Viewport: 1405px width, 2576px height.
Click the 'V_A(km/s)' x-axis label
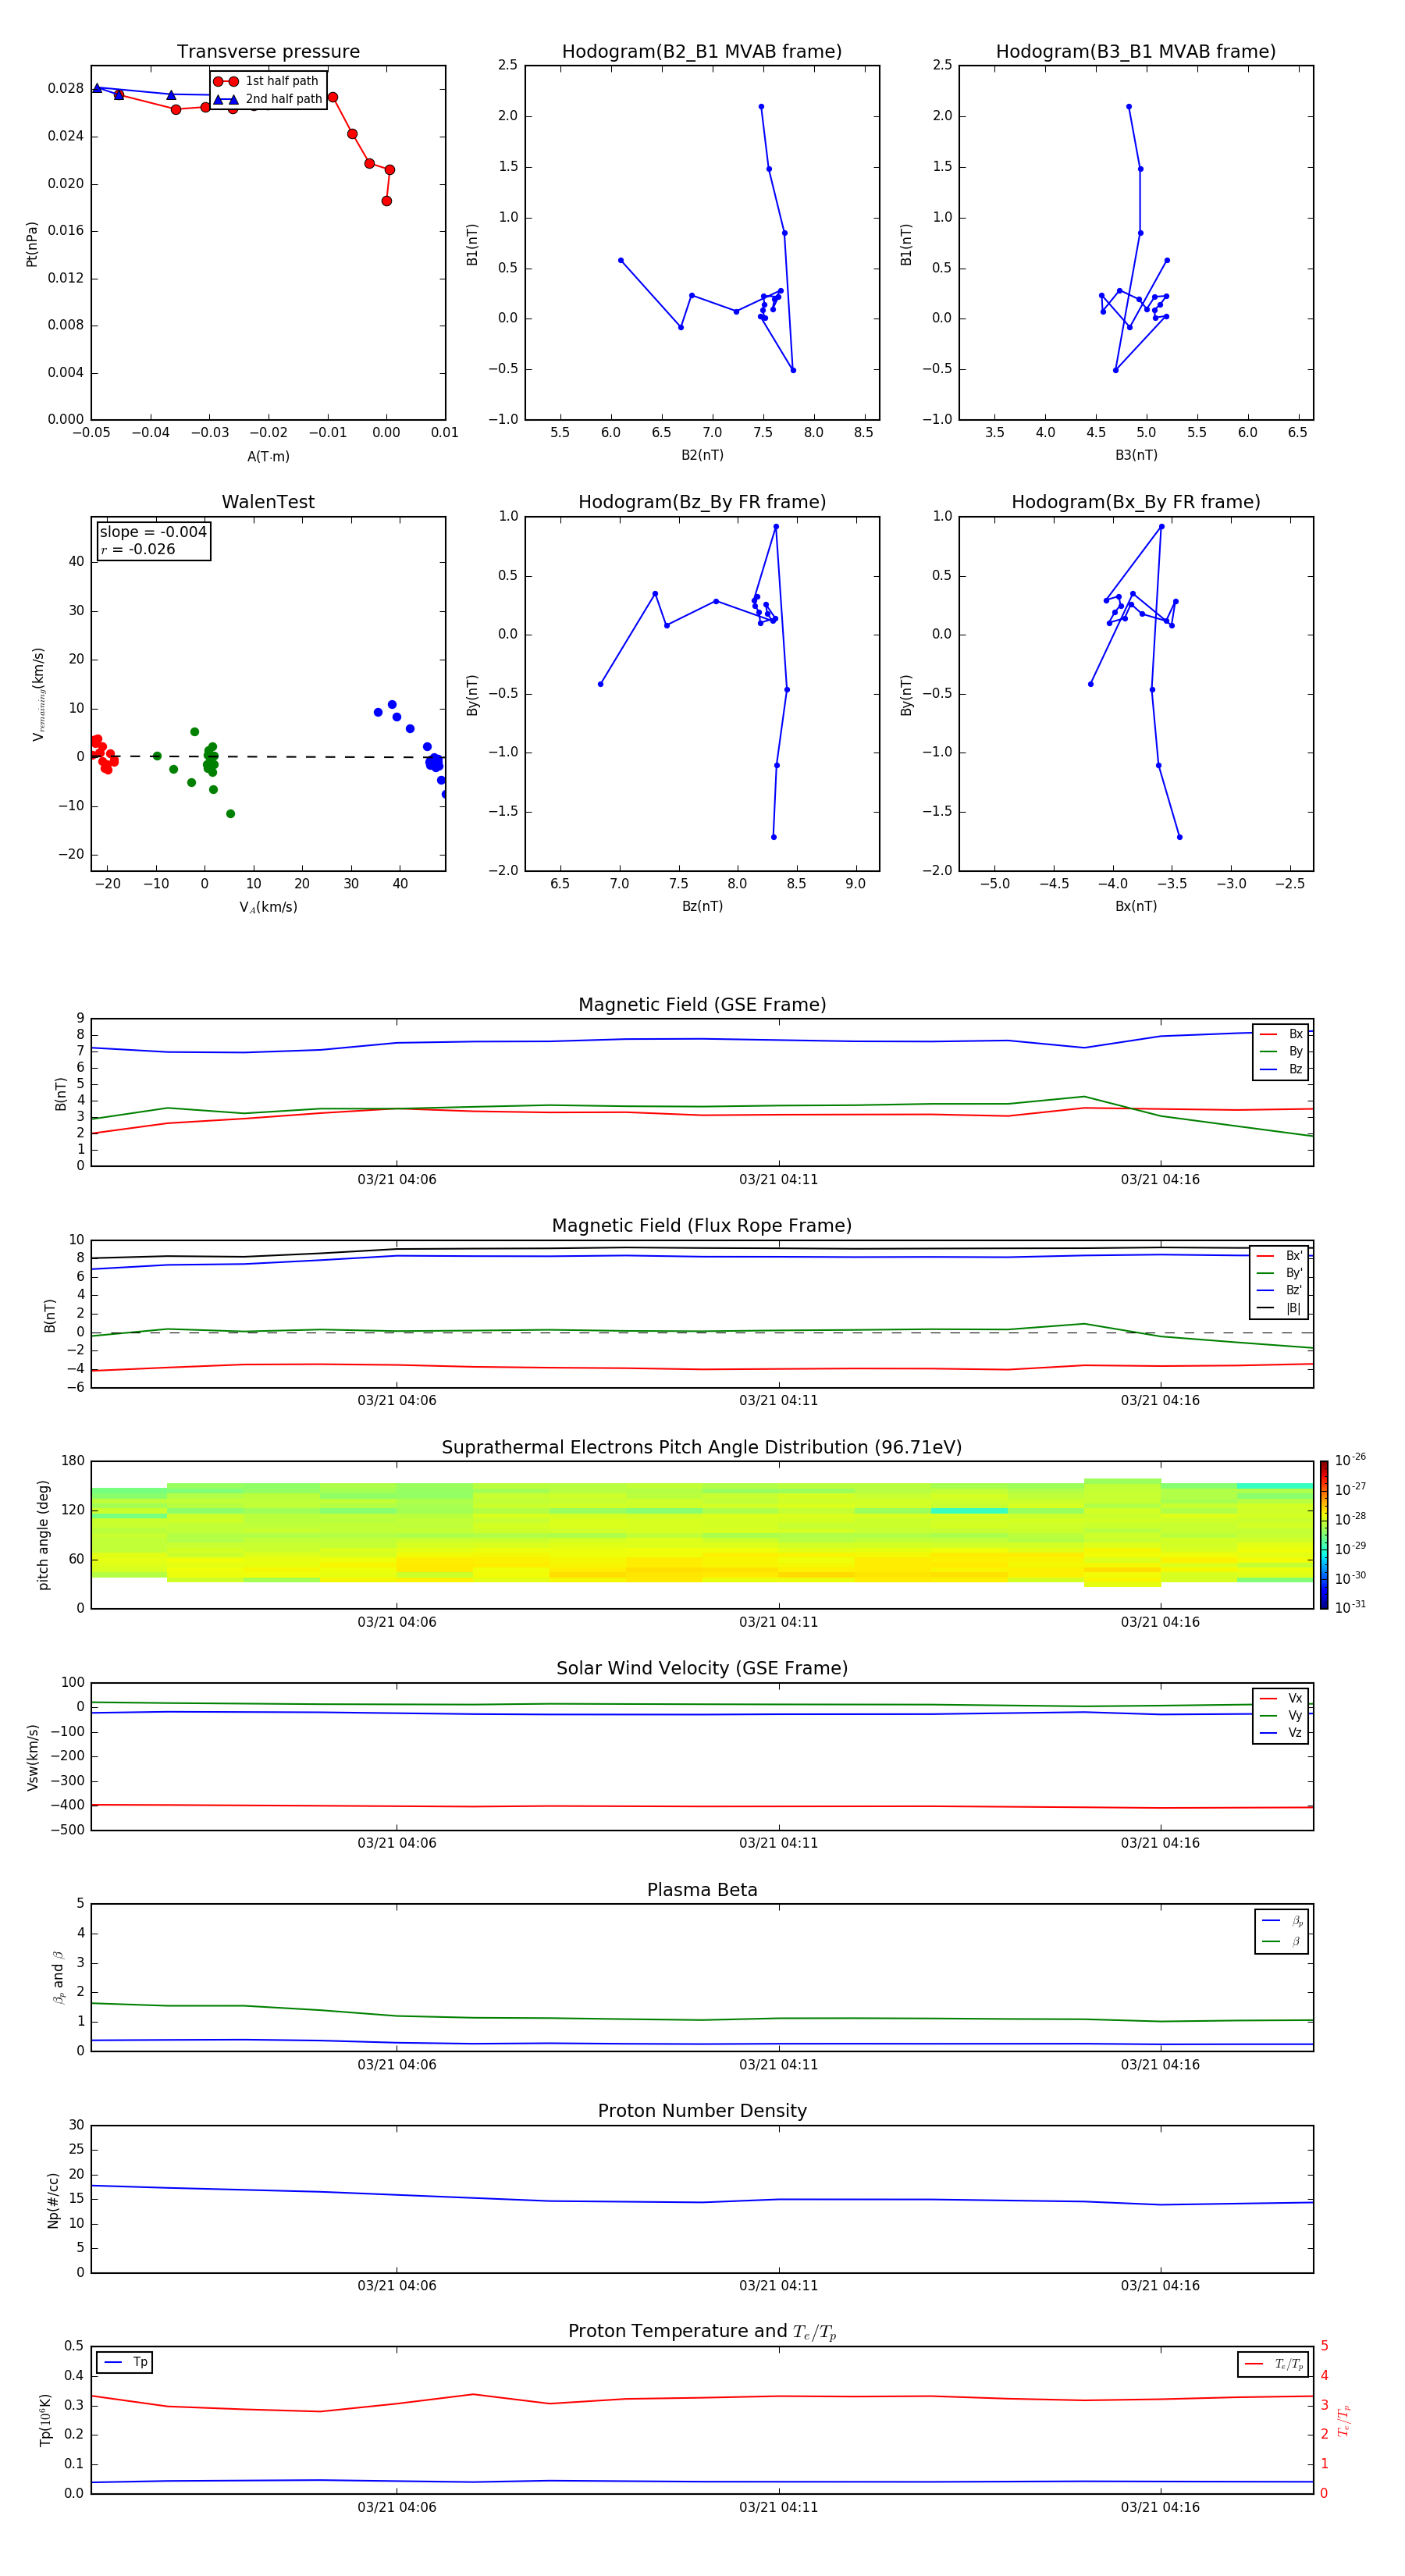pyautogui.click(x=268, y=907)
